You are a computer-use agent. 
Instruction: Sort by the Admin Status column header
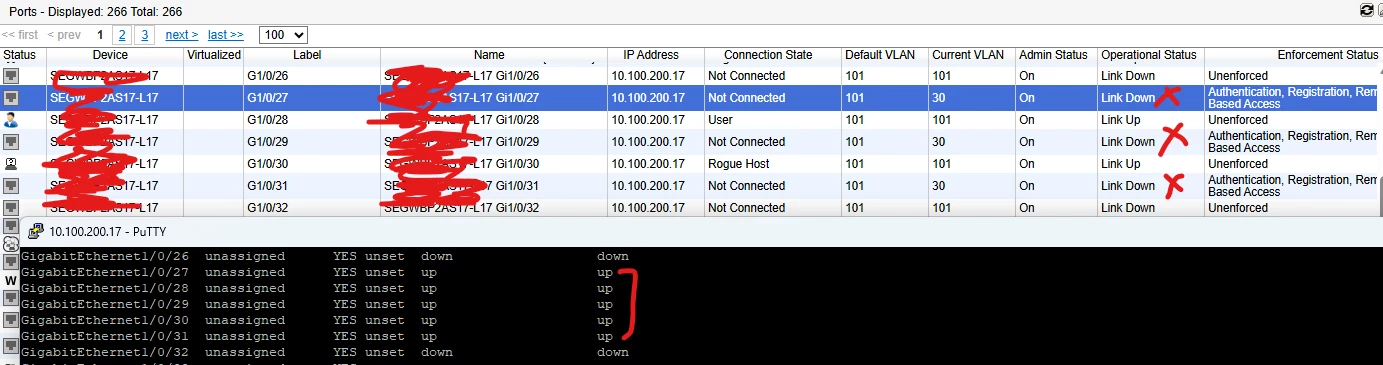pyautogui.click(x=1053, y=55)
